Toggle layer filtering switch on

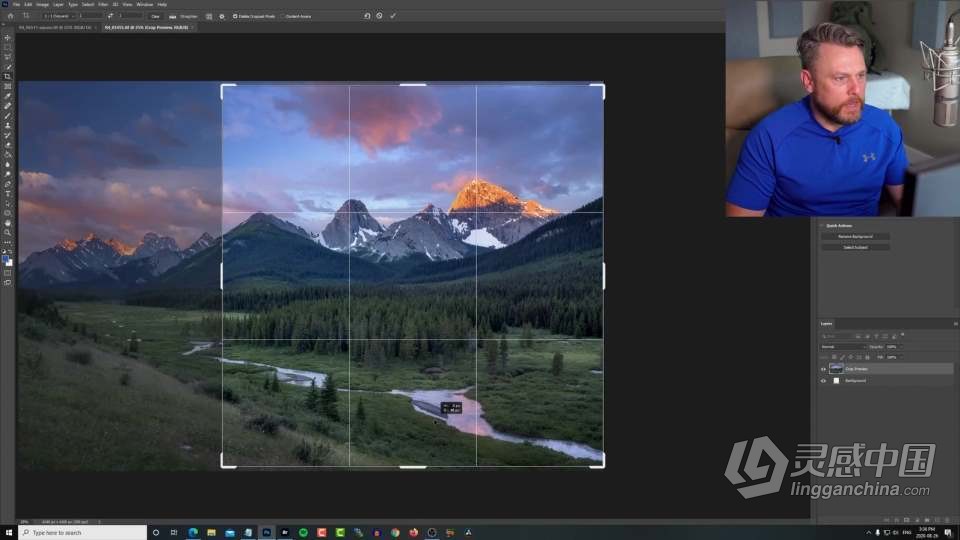point(902,335)
